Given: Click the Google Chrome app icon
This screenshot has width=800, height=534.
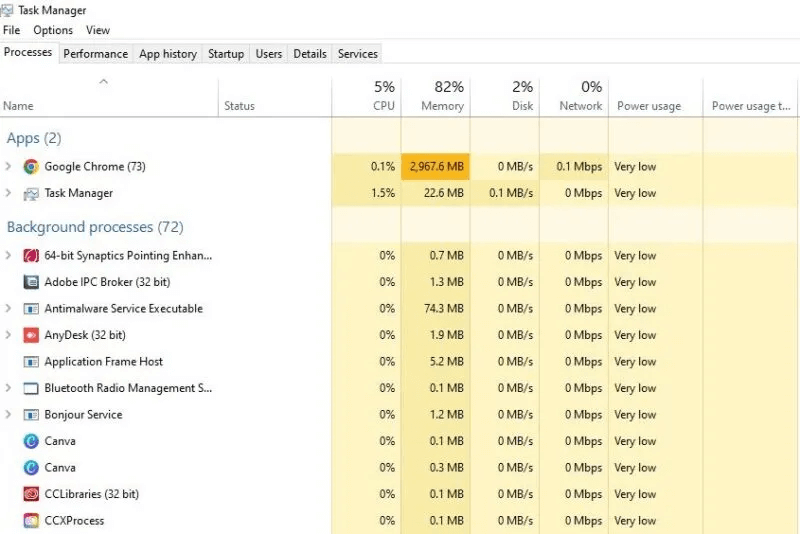Looking at the screenshot, I should pyautogui.click(x=31, y=167).
